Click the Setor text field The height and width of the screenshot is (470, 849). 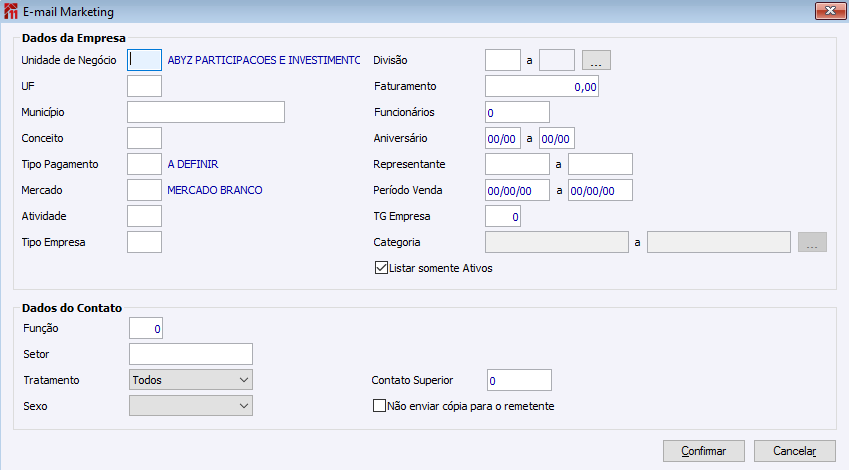tap(191, 354)
